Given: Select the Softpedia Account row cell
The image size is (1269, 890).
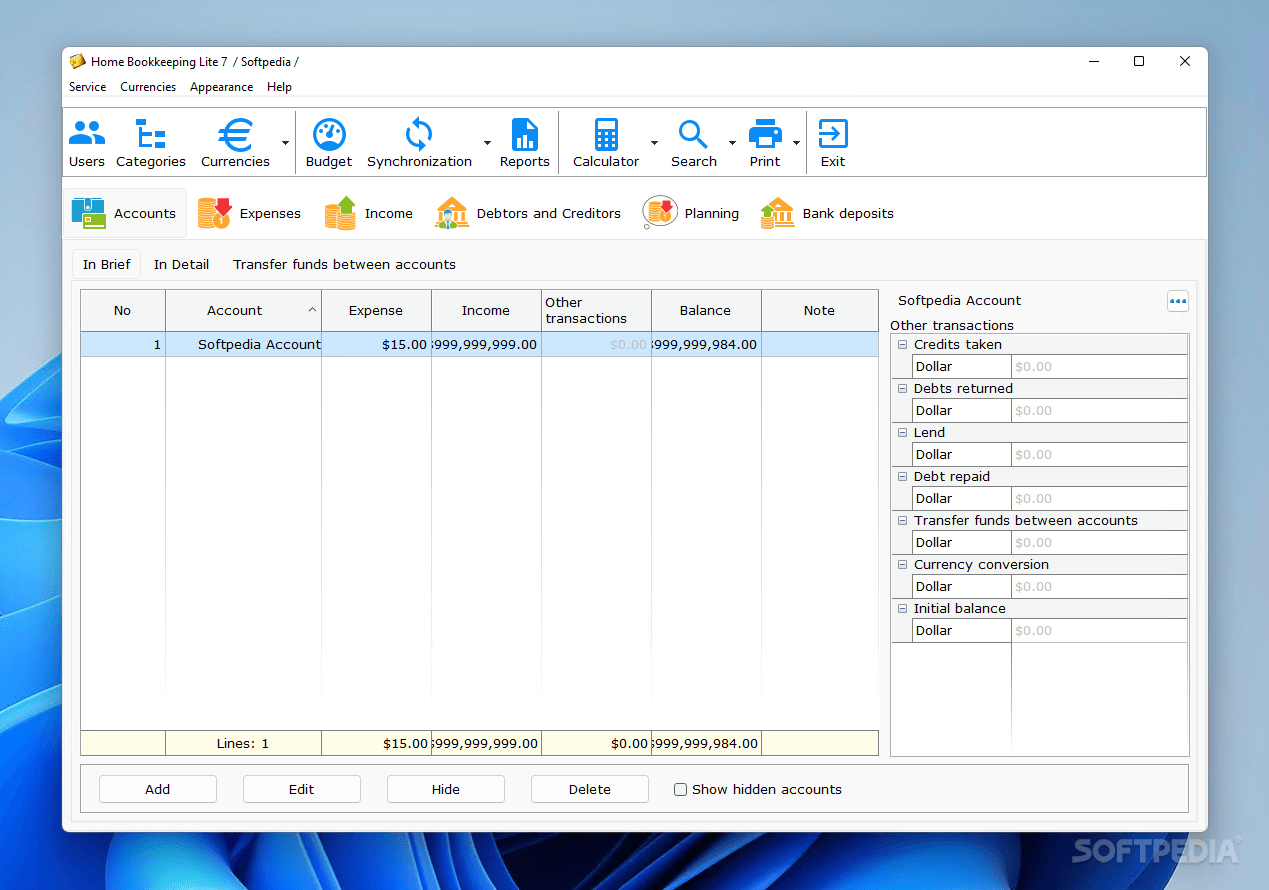Looking at the screenshot, I should click(243, 344).
